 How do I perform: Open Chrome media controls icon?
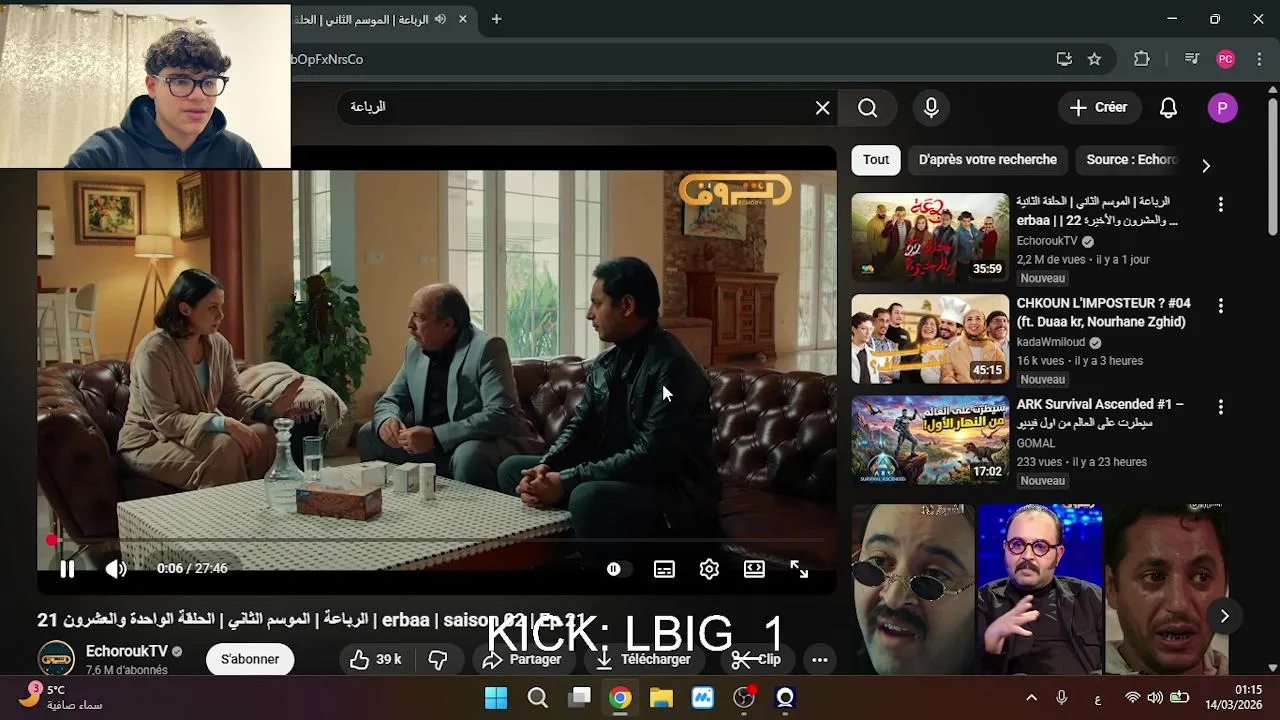click(x=1191, y=59)
